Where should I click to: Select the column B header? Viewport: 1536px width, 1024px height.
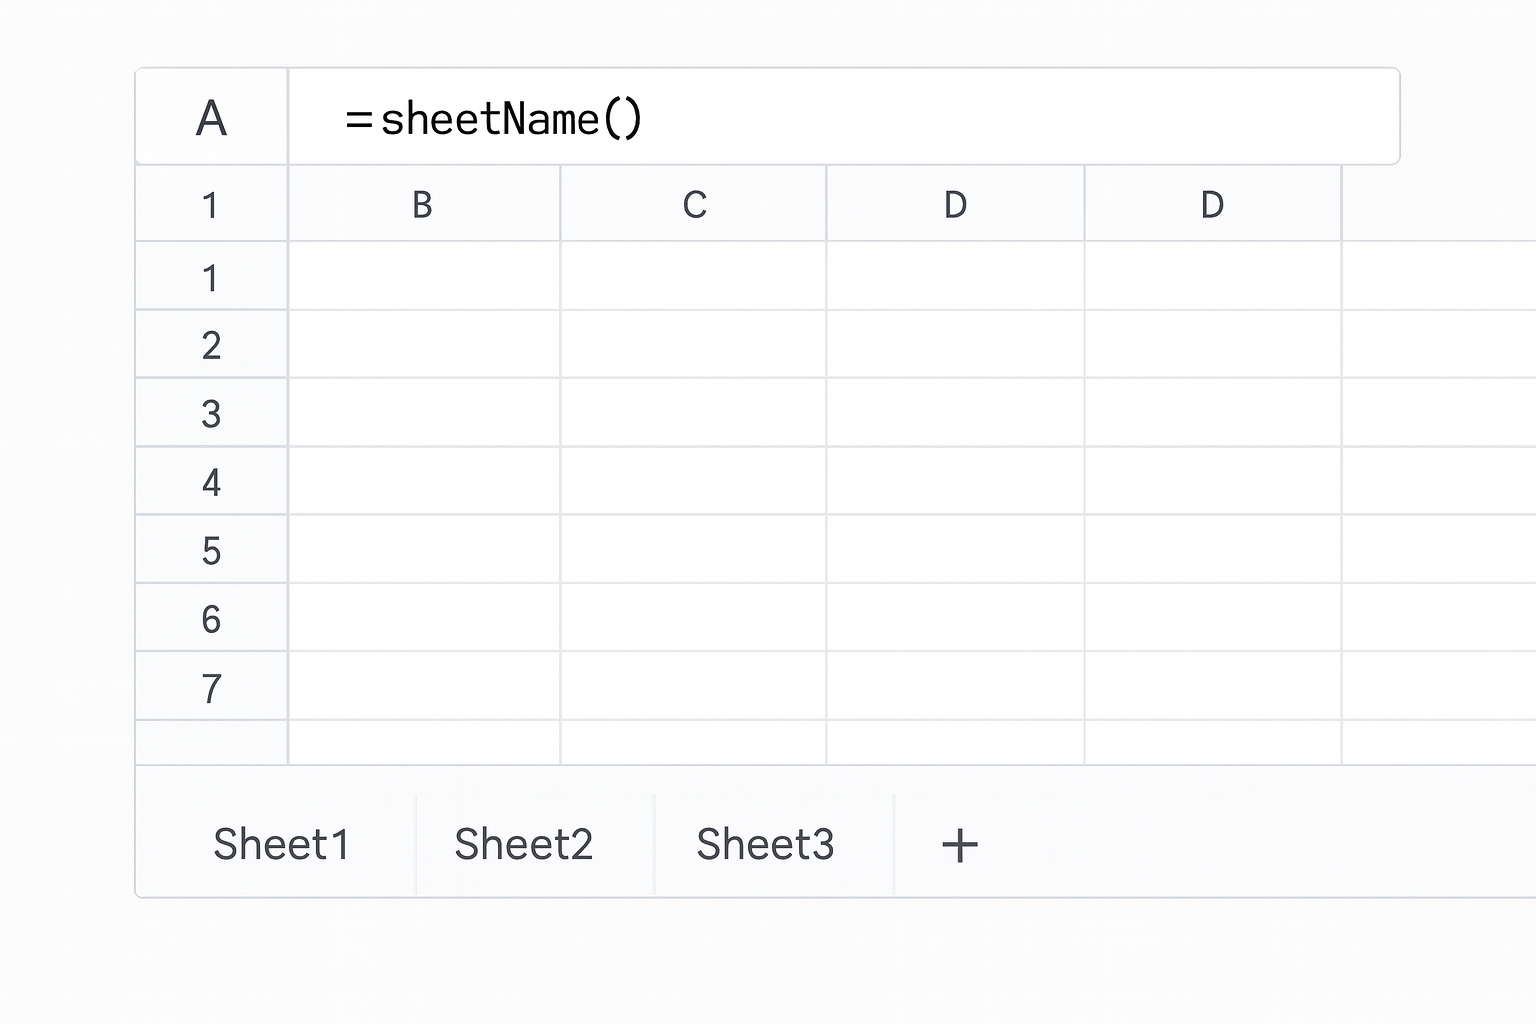click(x=423, y=205)
